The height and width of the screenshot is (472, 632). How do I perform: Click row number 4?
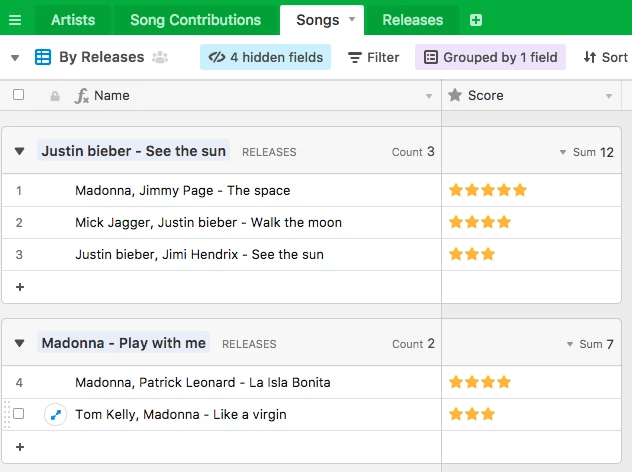(x=19, y=382)
